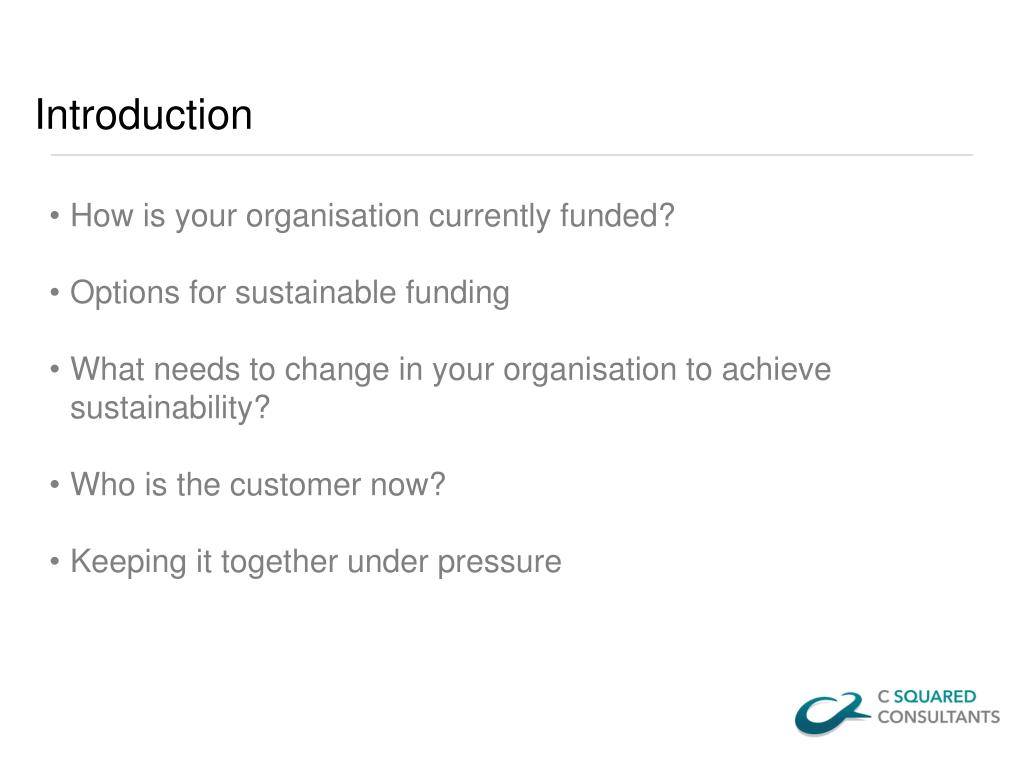
Task: Click the bullet dot before 'Who is the customer'
Action: pyautogui.click(x=55, y=485)
